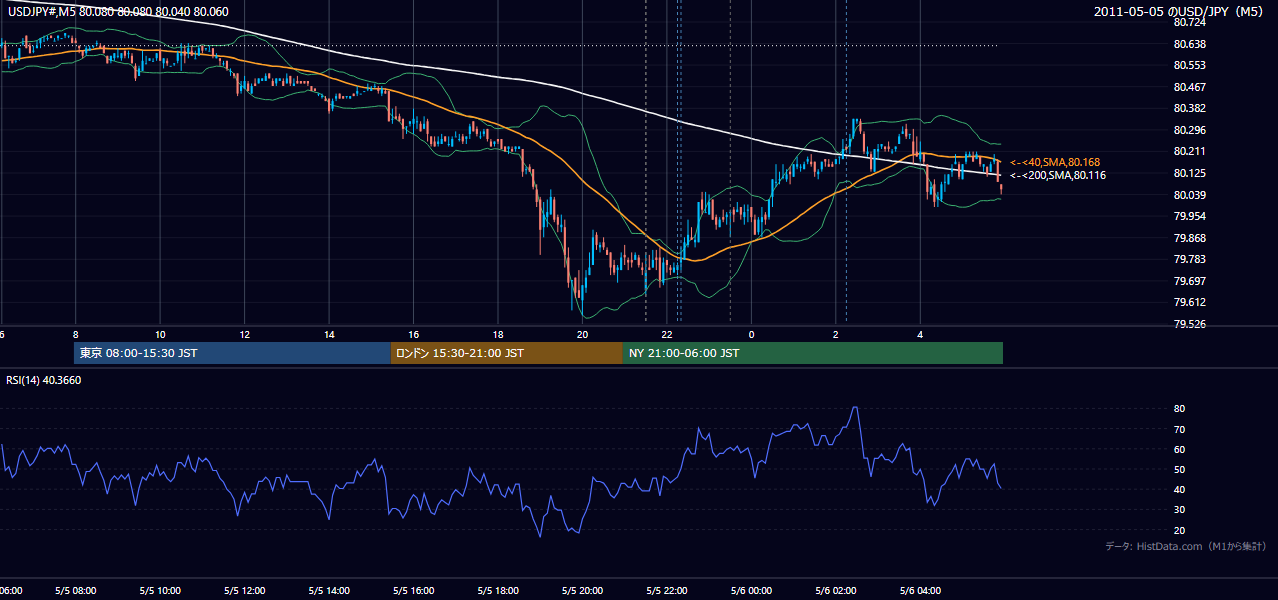Click the 5/5 14:00 bottom time label
The image size is (1278, 600).
(x=329, y=590)
